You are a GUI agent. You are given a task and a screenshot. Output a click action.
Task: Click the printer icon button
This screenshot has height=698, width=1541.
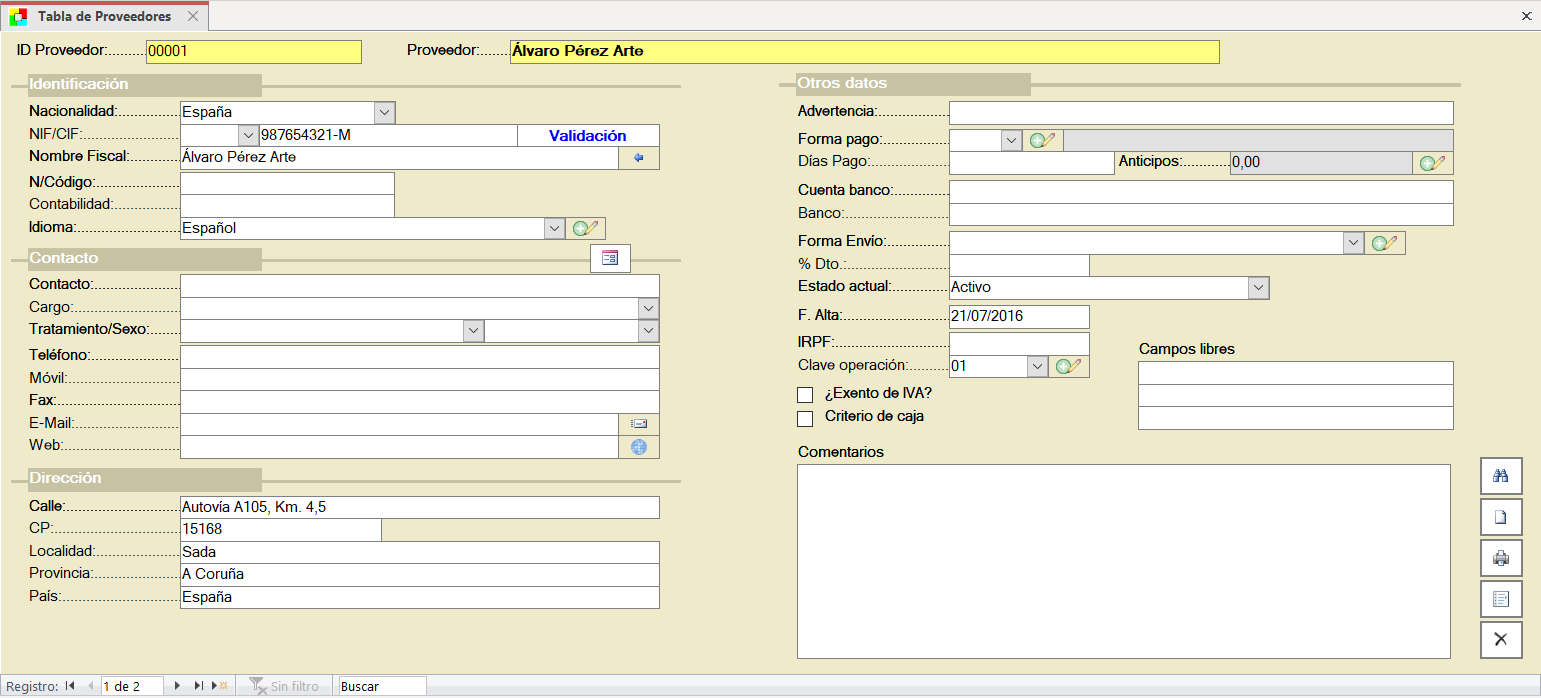coord(1500,558)
